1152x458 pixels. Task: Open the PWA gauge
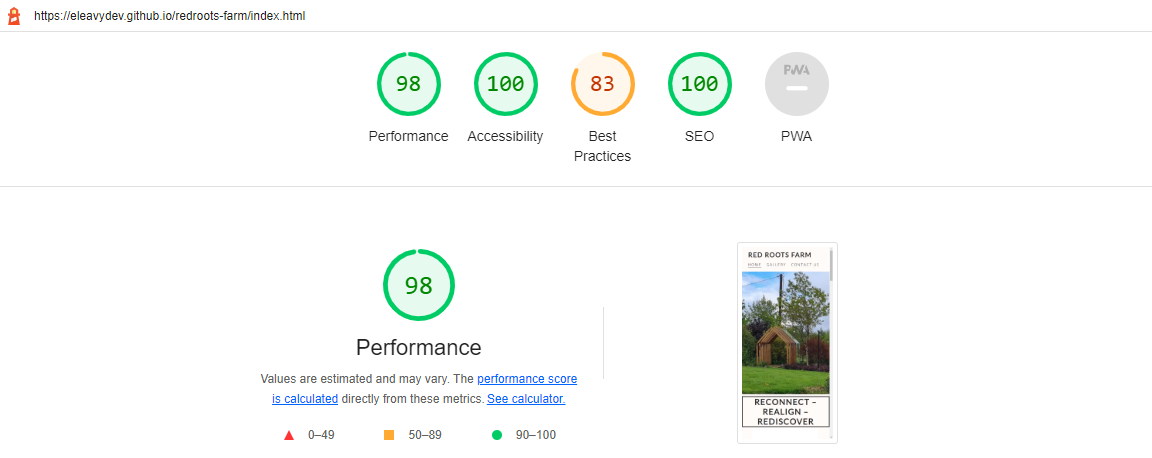[796, 84]
